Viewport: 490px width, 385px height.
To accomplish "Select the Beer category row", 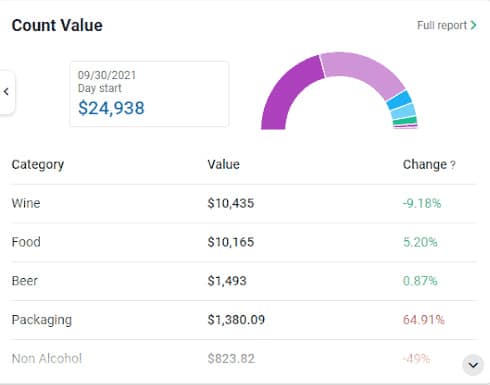I will (244, 281).
